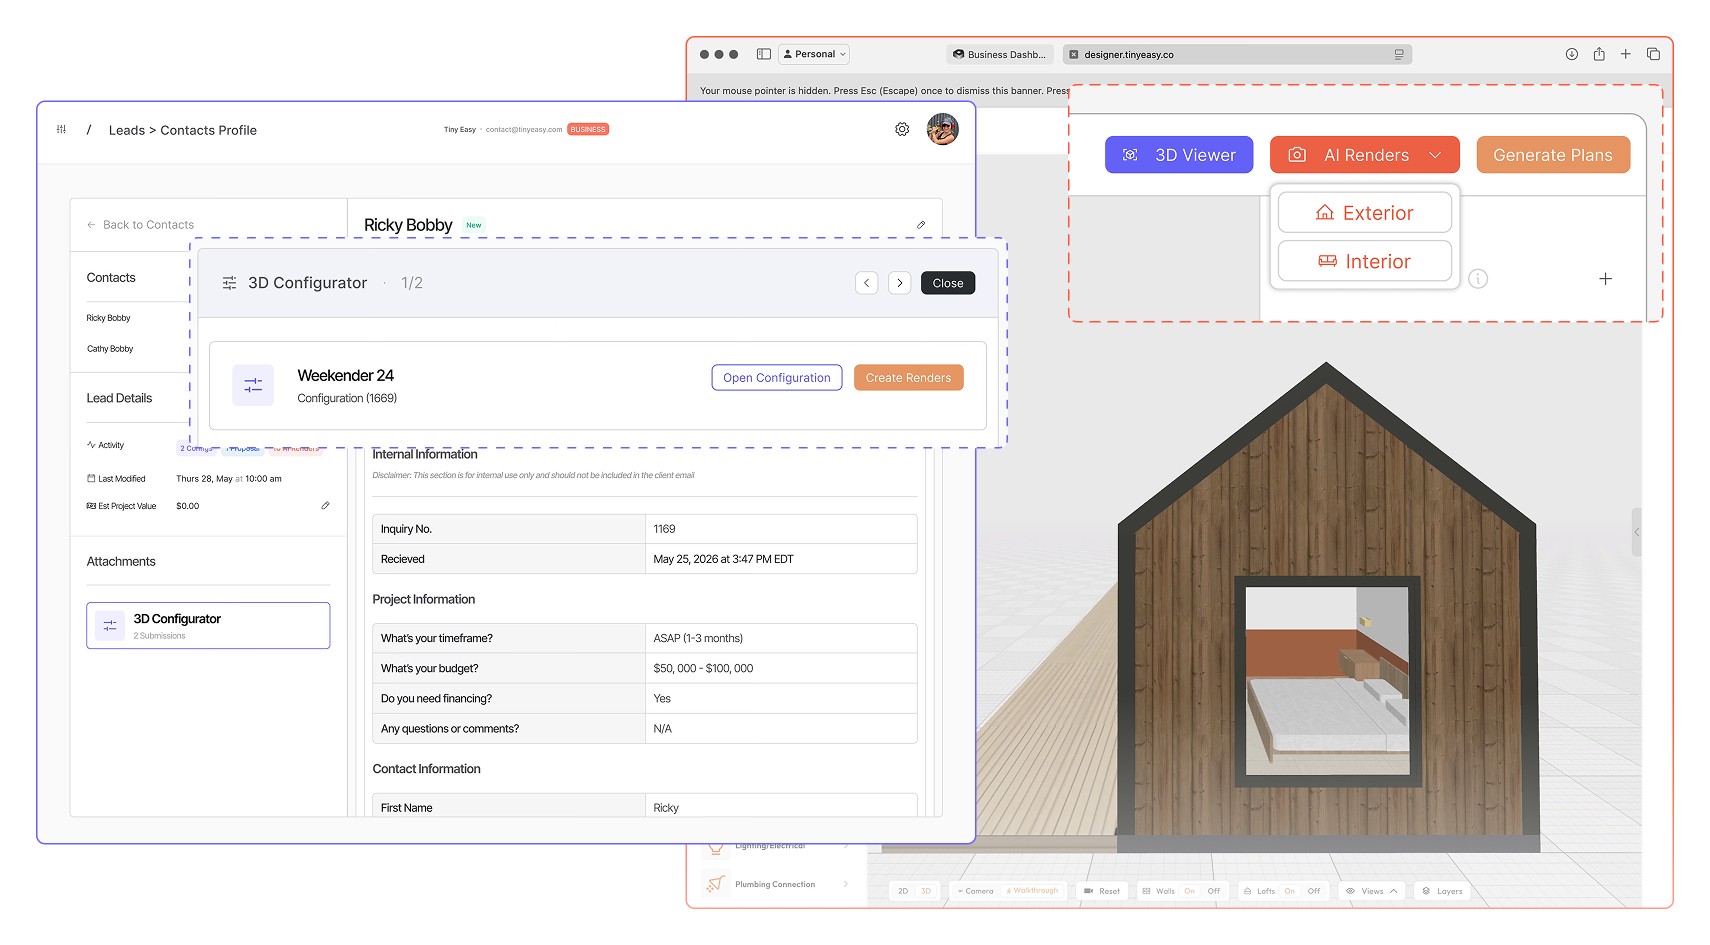Go to next configuration with right arrow
This screenshot has height=945, width=1710.
900,283
